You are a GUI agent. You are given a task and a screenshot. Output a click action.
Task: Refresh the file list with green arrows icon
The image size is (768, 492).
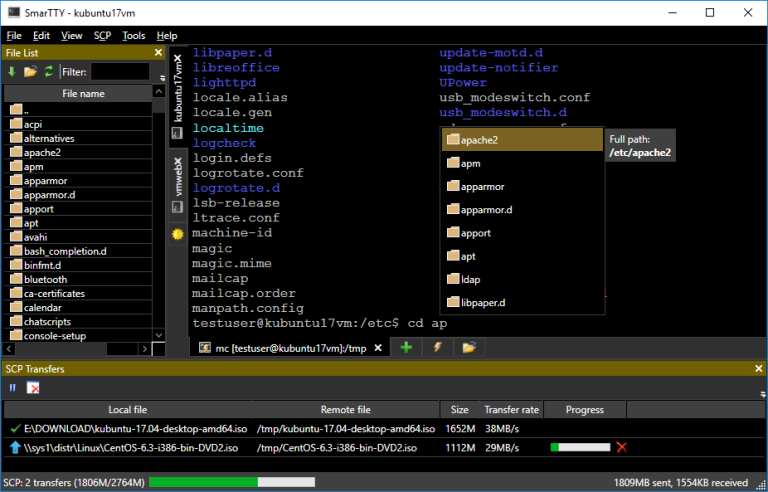pyautogui.click(x=48, y=71)
